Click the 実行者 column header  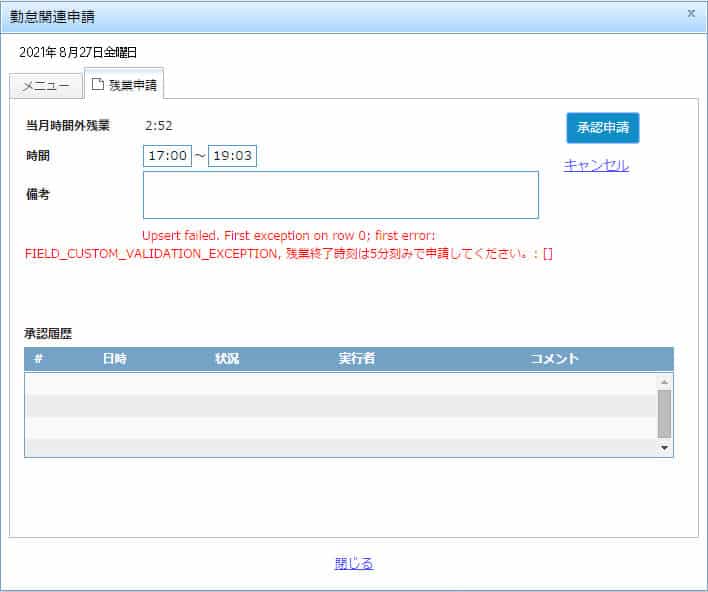pos(357,359)
